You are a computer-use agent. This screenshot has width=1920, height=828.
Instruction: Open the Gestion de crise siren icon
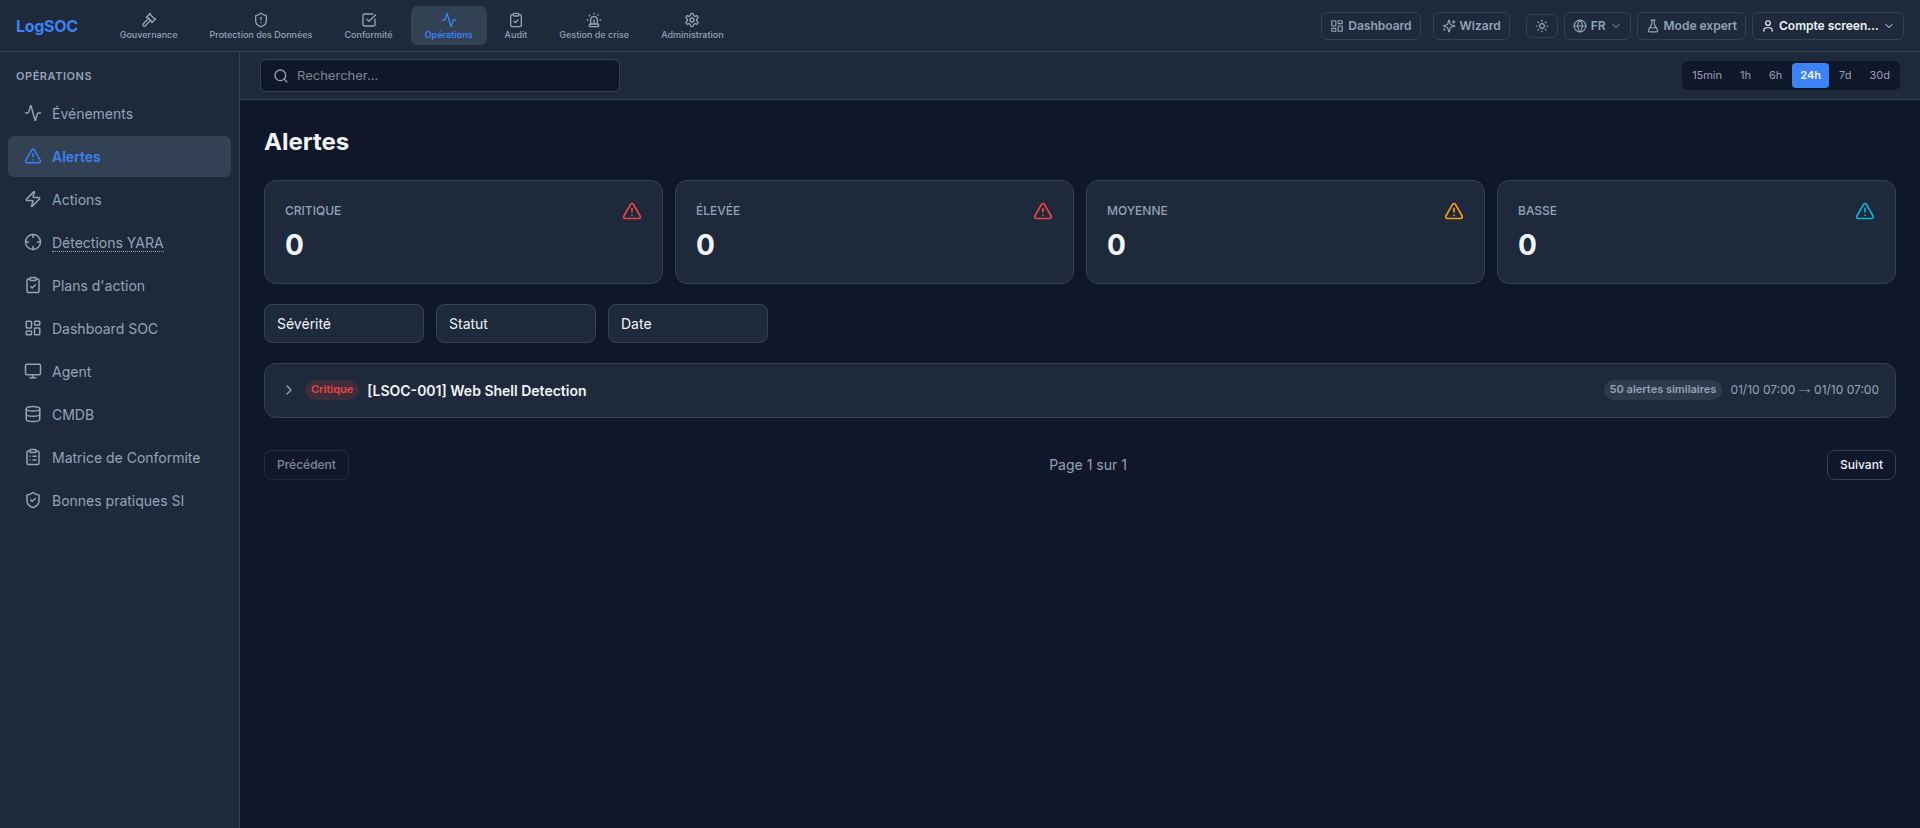point(594,20)
